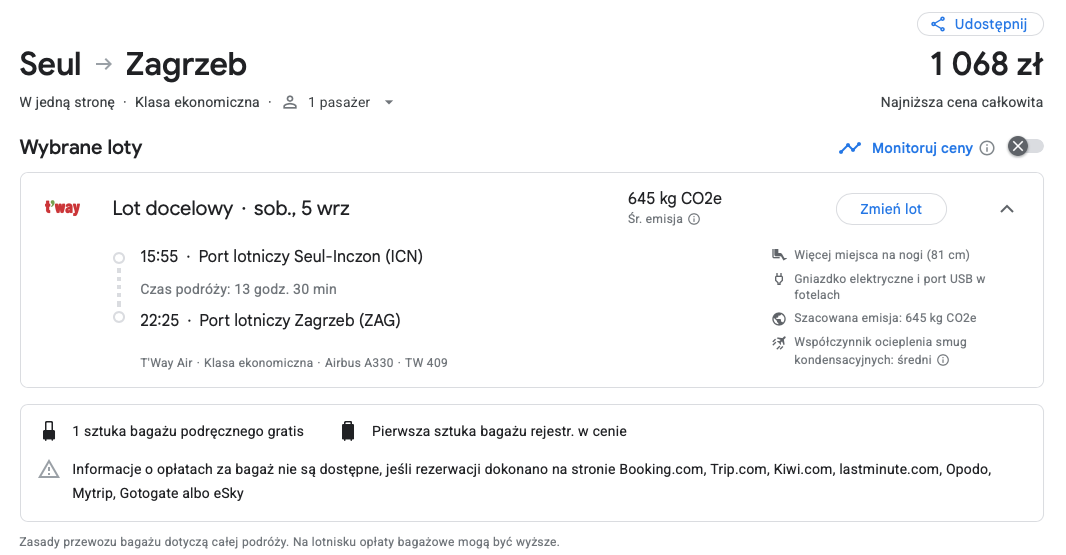Screen dimensions: 1066x555
Task: Click info icon beside Śr. emisja
Action: tap(694, 219)
